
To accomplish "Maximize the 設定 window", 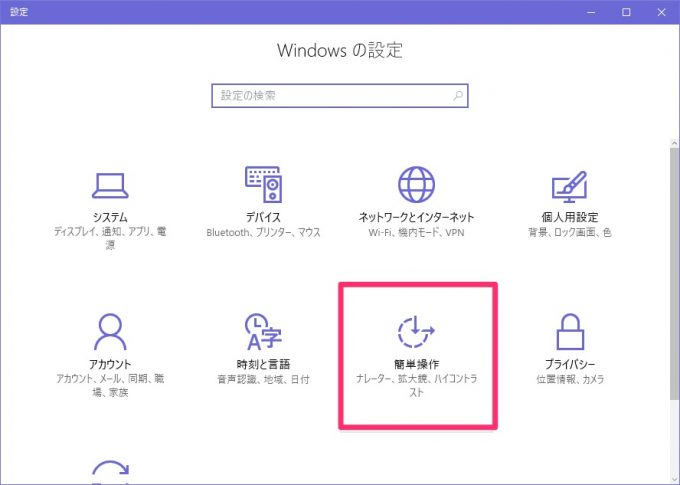I will pyautogui.click(x=626, y=12).
